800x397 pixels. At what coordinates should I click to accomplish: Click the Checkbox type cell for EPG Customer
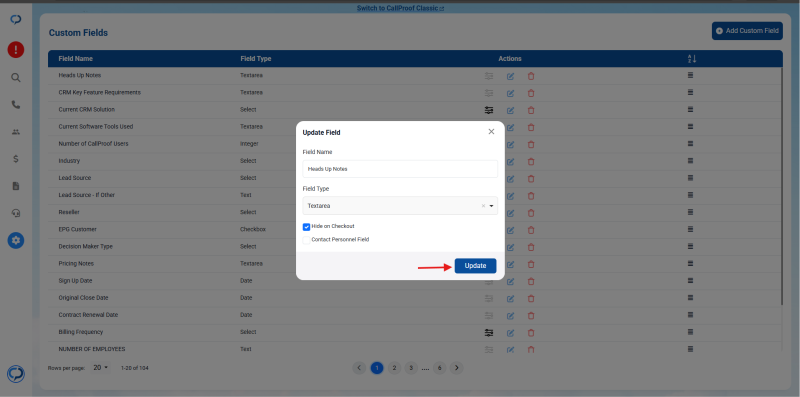(253, 230)
